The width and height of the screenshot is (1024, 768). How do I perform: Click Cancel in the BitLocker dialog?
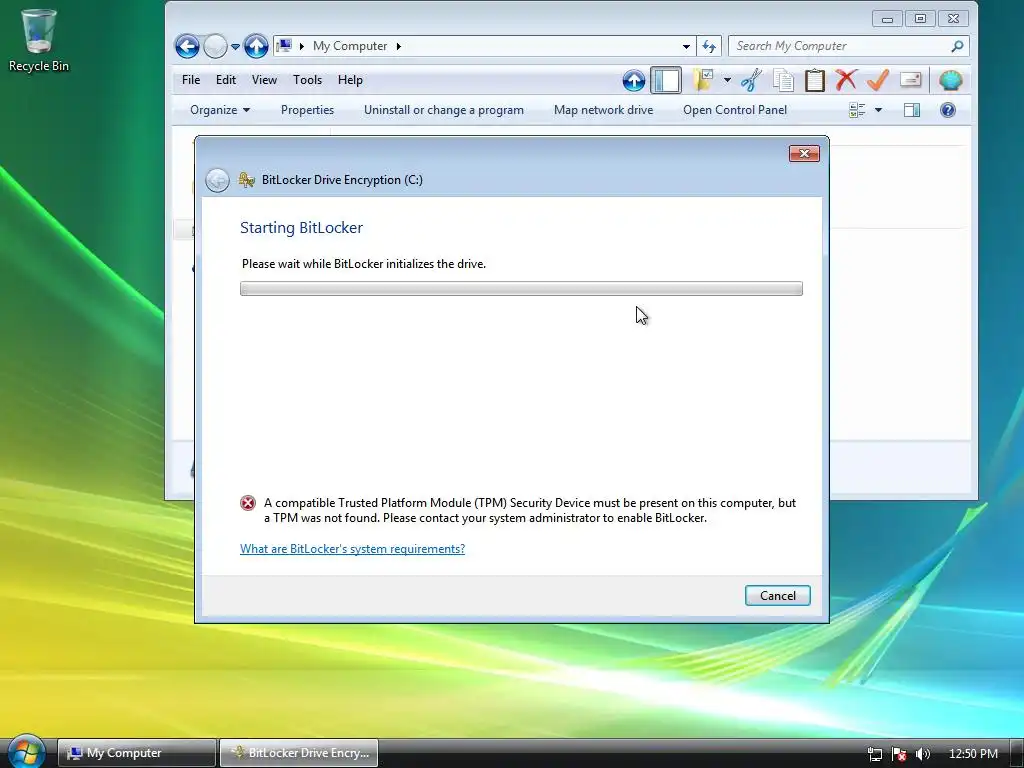coord(778,596)
